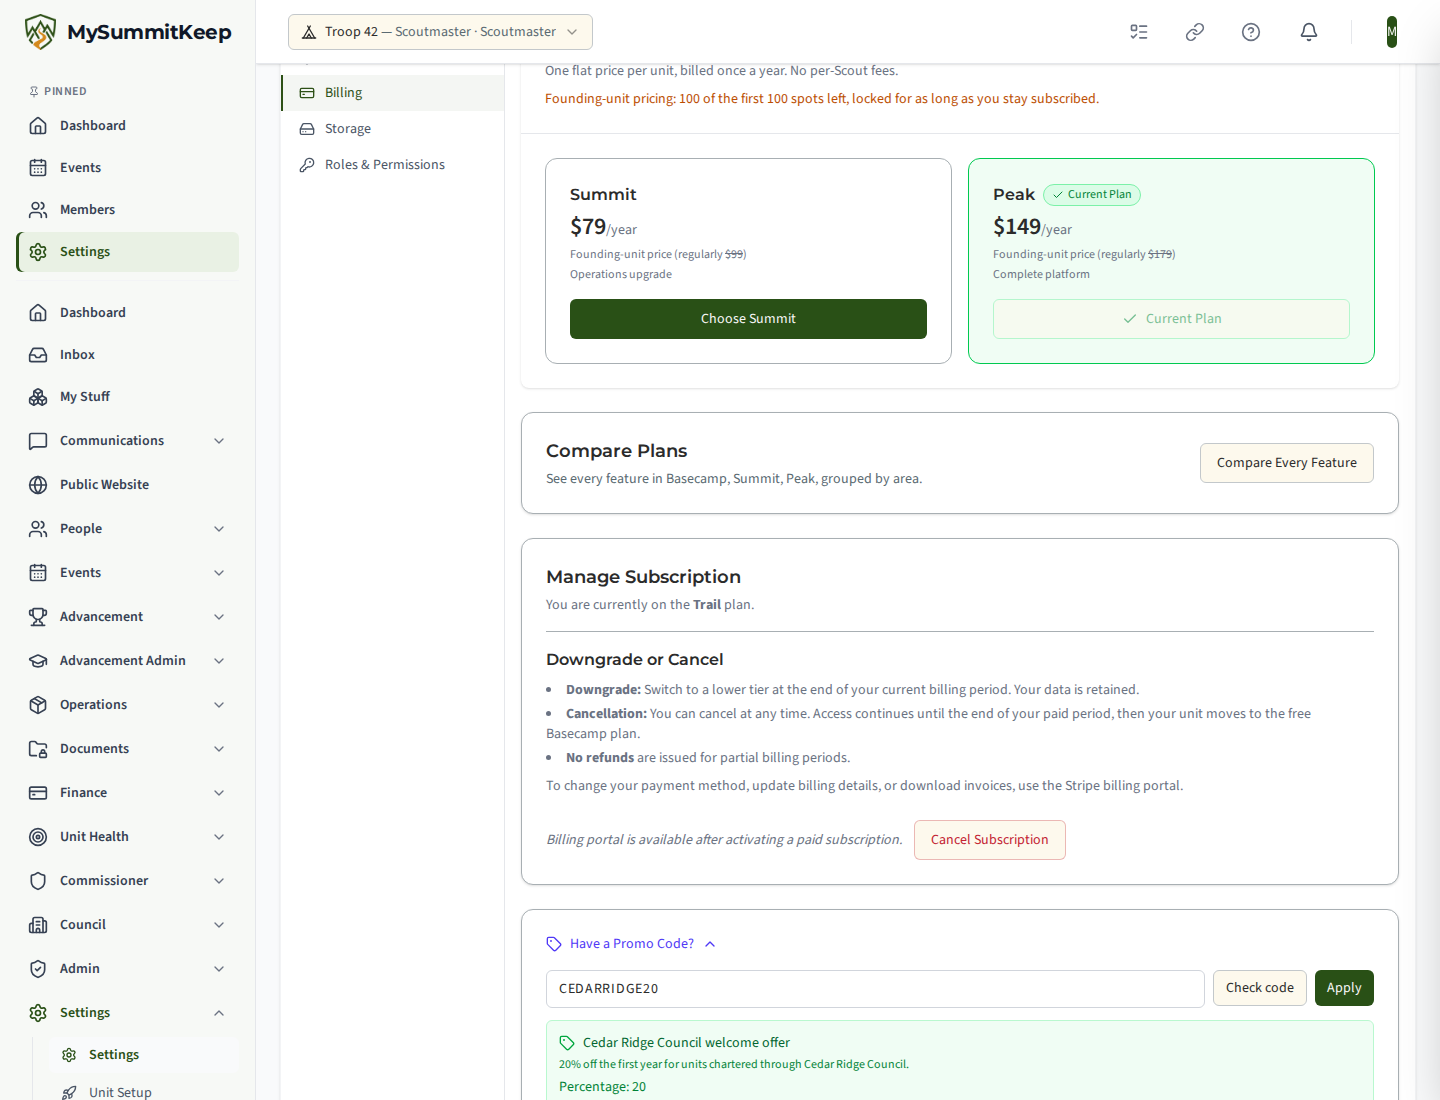Open the checklist icon in top bar
Screen dimensions: 1440x1100
pos(1138,32)
